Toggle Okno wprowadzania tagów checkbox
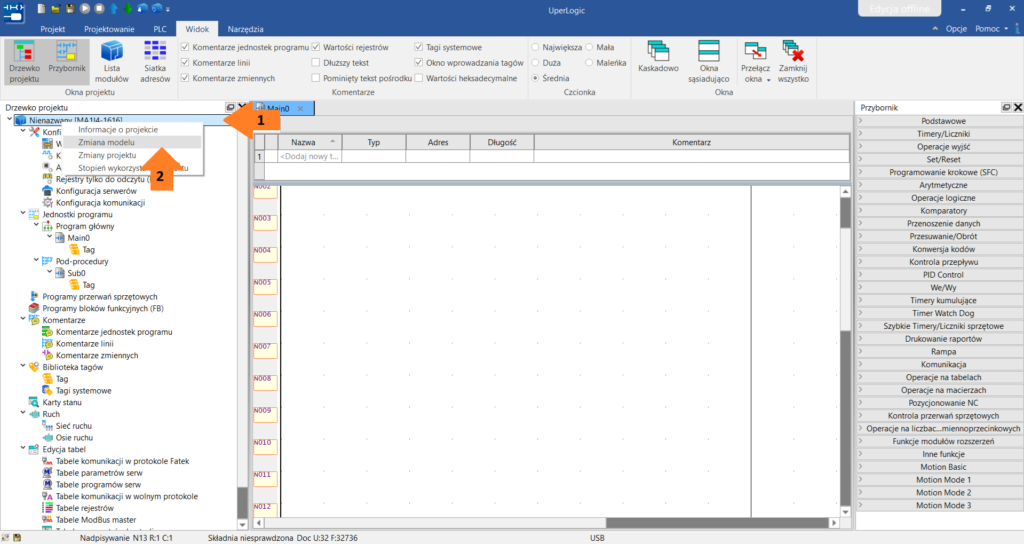Viewport: 1024px width, 544px height. pos(419,63)
